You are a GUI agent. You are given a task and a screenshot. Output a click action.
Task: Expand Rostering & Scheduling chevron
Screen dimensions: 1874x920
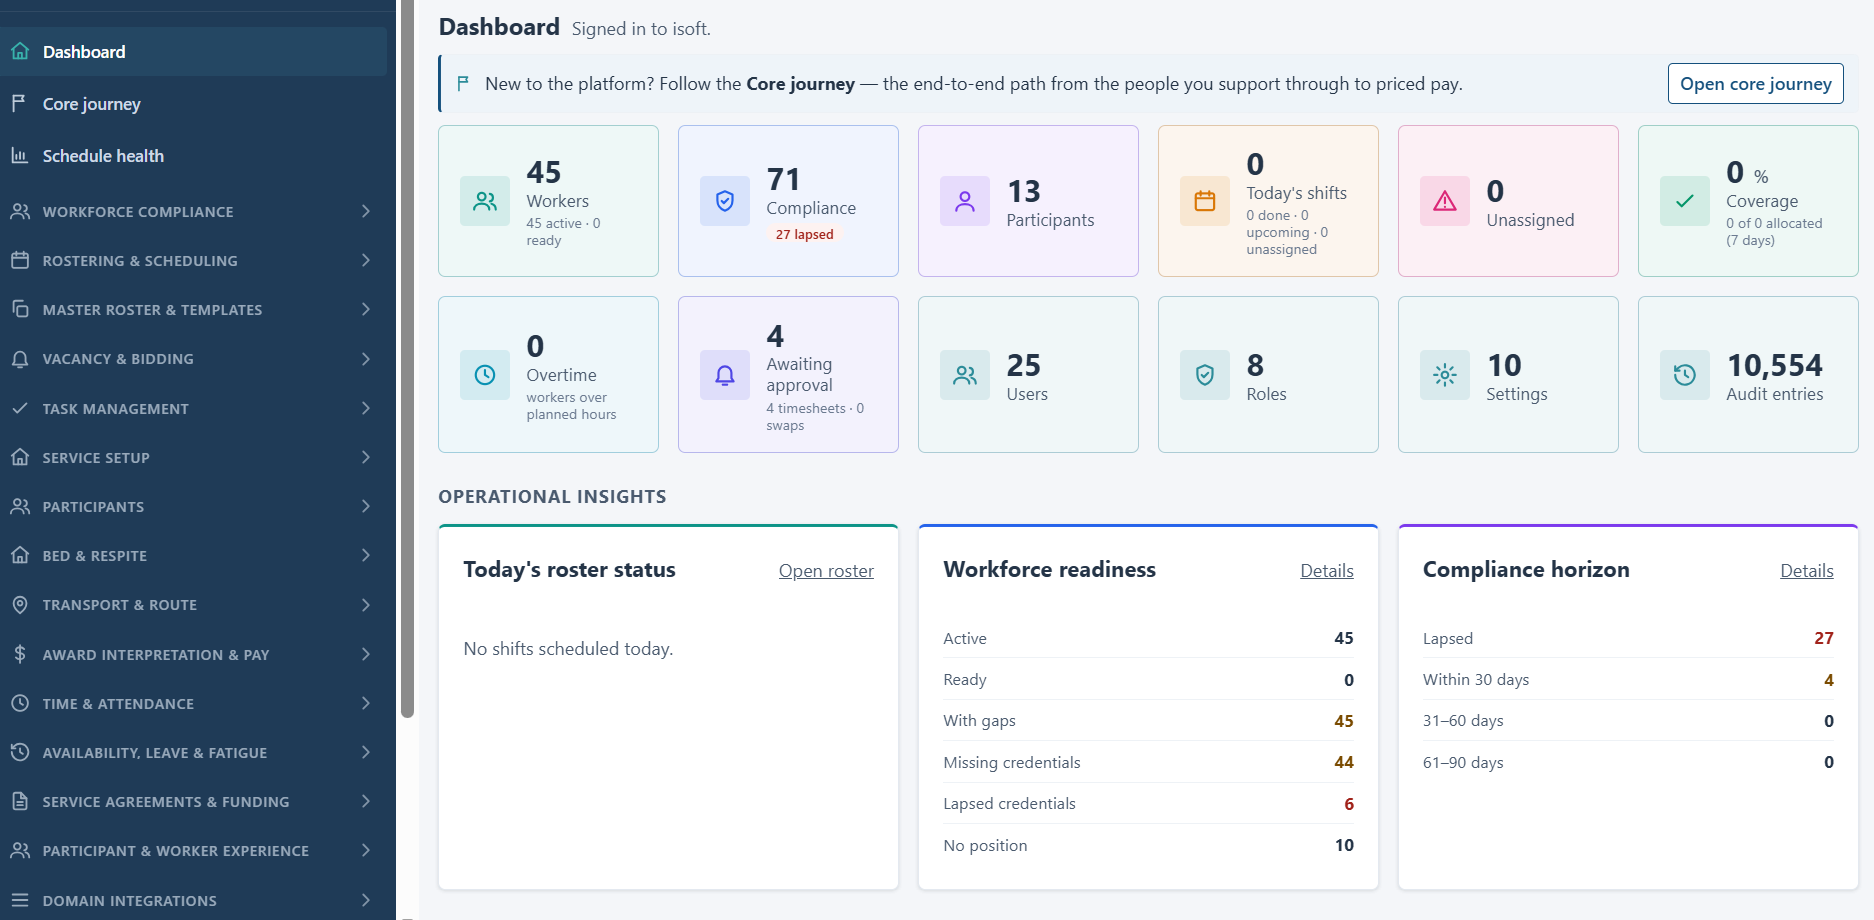point(366,260)
